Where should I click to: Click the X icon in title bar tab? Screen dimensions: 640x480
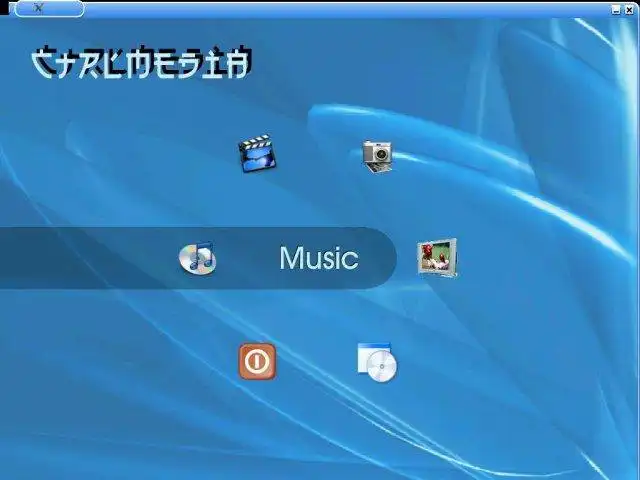[38, 8]
